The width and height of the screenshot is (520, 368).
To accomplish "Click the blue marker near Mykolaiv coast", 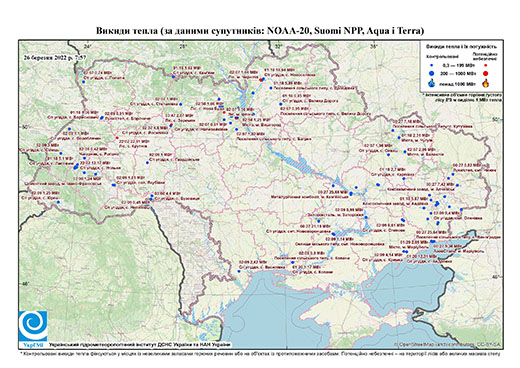I will click(239, 271).
